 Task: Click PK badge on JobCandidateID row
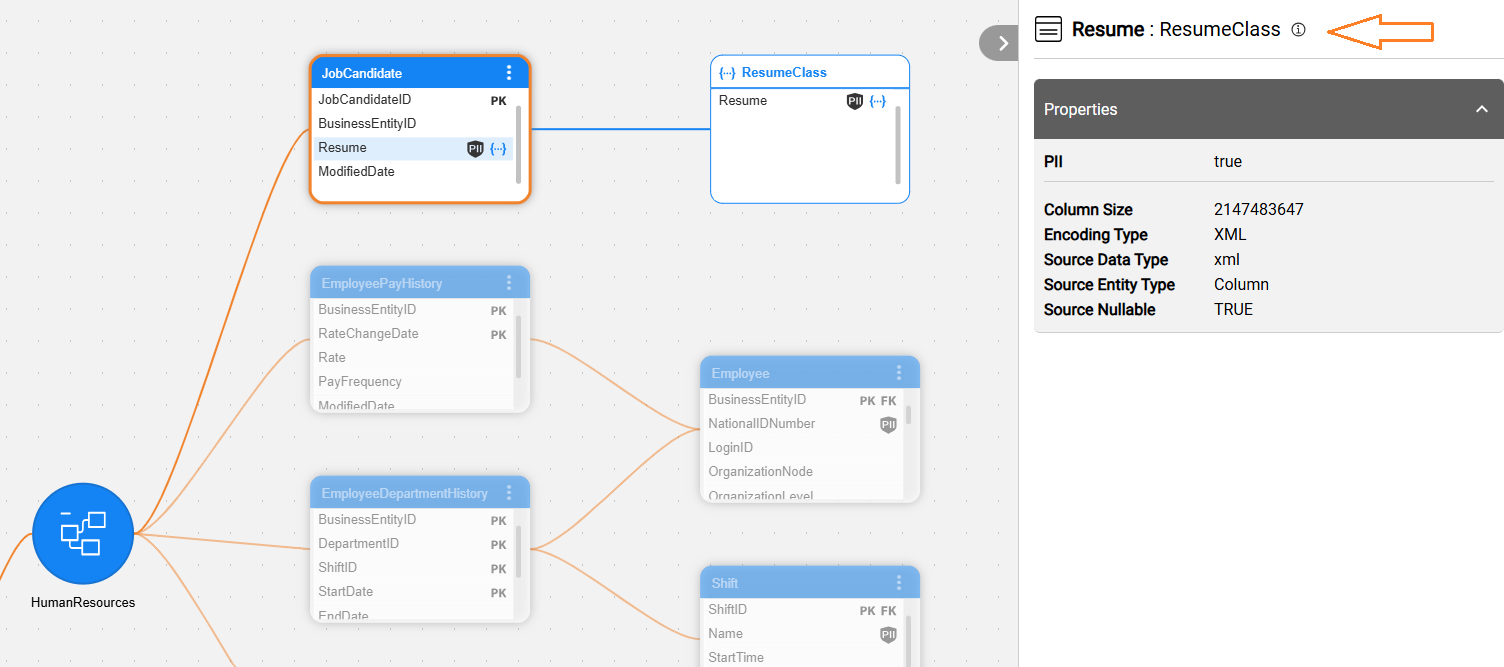click(x=498, y=101)
